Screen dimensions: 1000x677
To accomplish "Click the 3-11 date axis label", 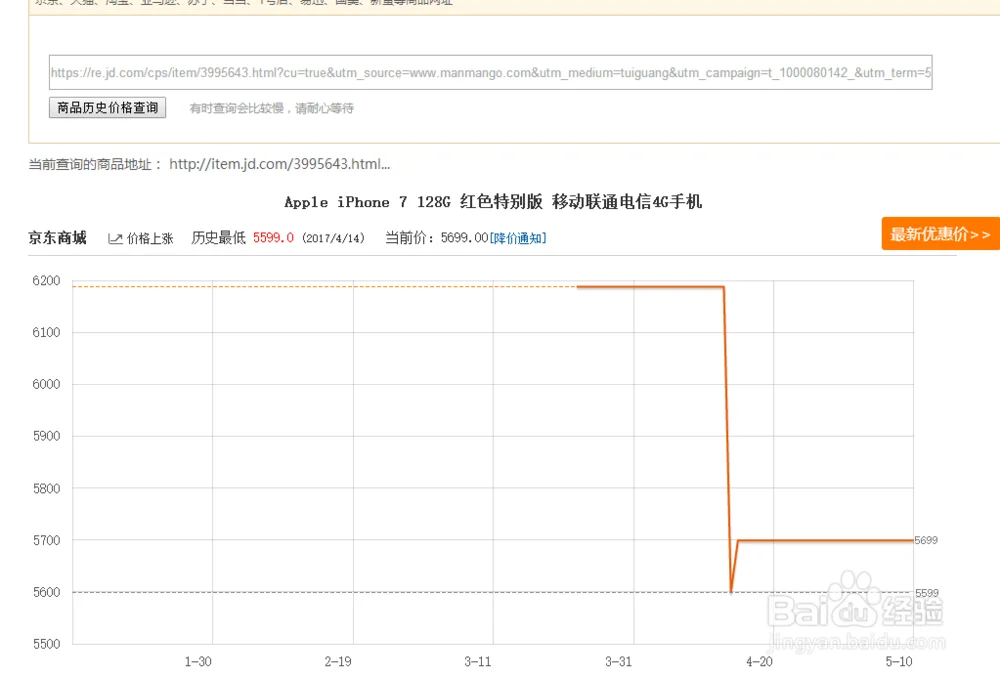I will [x=478, y=662].
